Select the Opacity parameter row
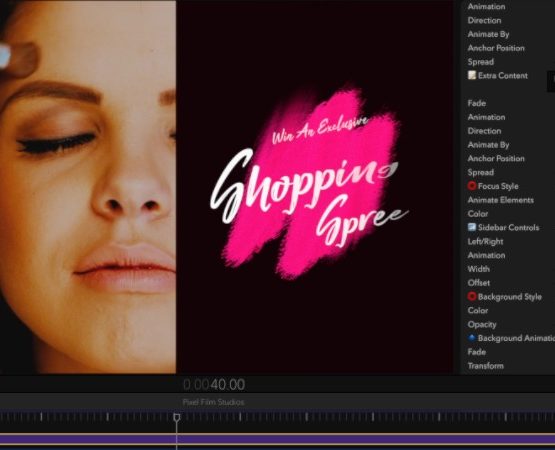 [x=482, y=324]
